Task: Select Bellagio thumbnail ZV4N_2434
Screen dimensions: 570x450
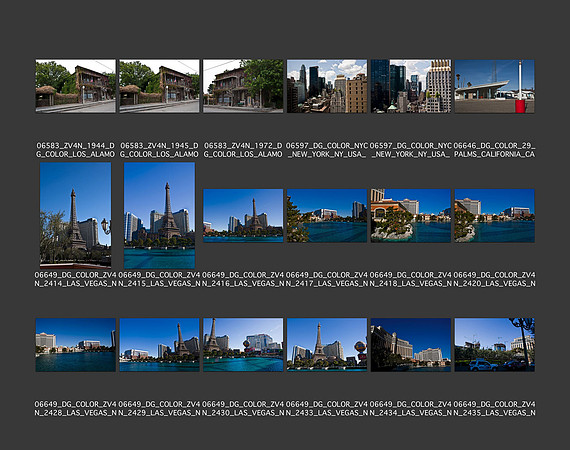Action: point(411,345)
